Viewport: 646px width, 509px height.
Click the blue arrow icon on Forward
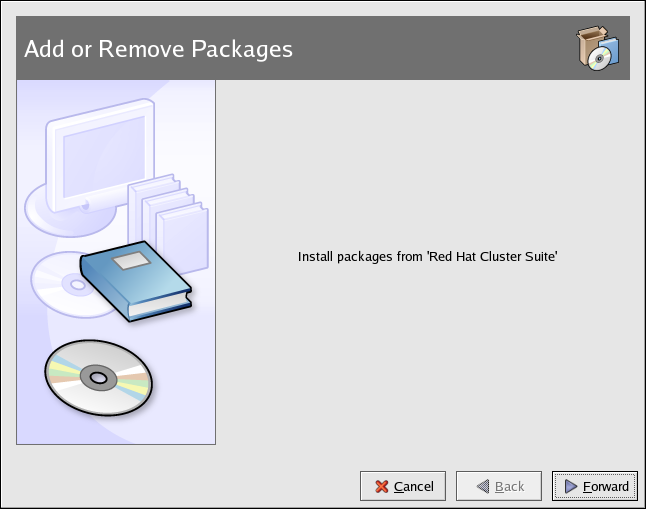[x=571, y=486]
